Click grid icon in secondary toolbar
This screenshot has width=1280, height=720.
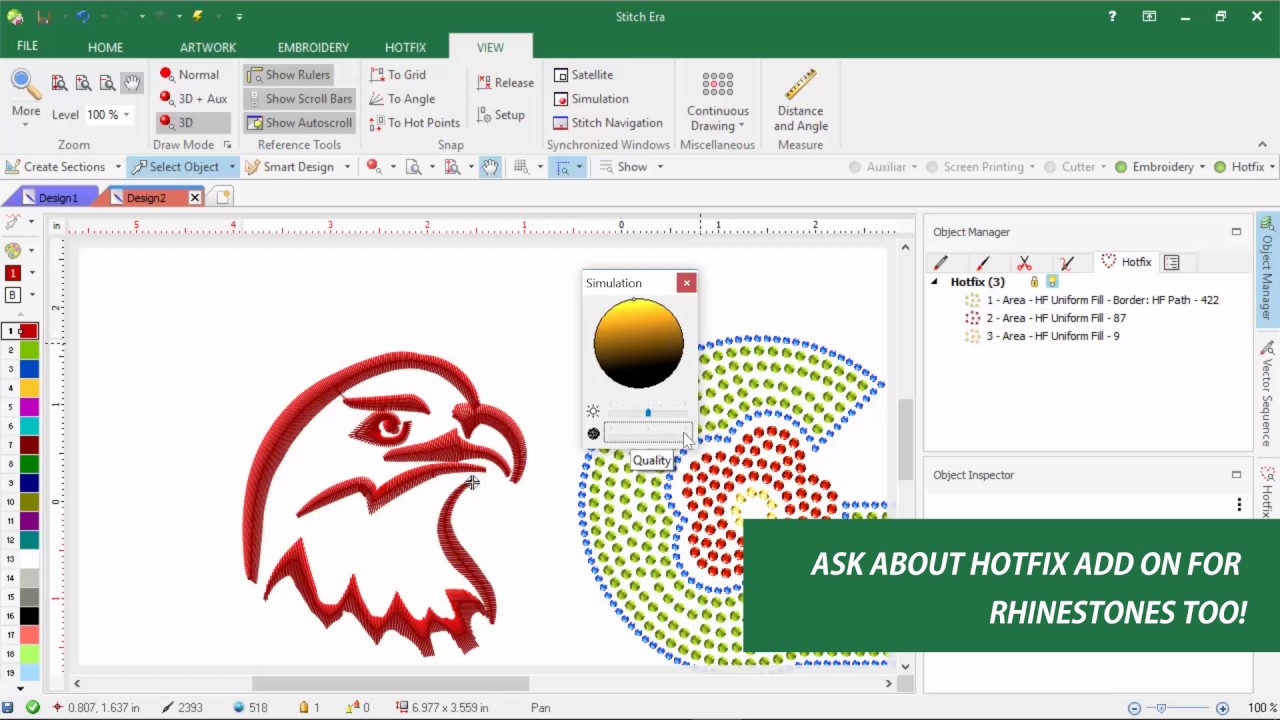click(521, 167)
